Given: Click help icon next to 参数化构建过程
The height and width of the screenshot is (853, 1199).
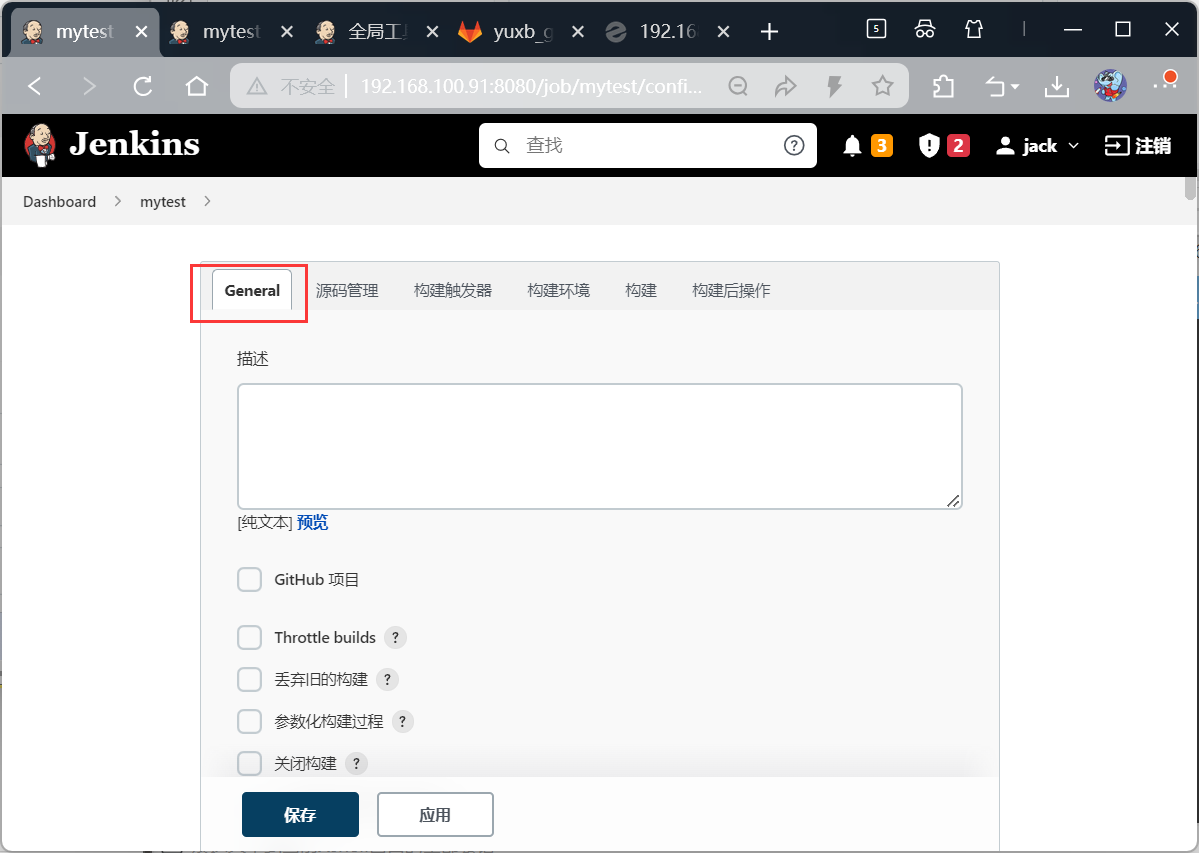Looking at the screenshot, I should 403,722.
